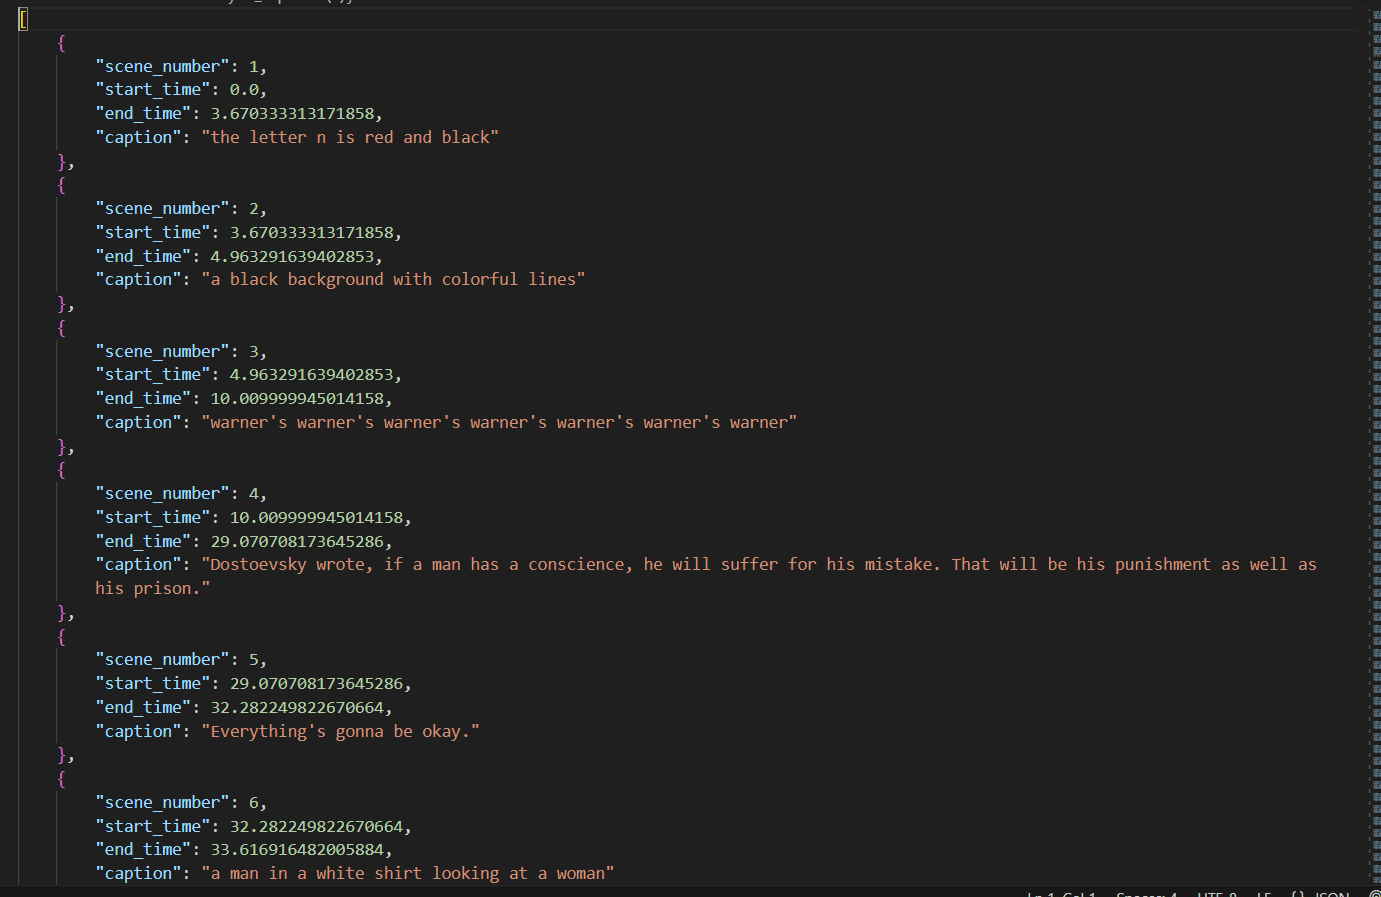Click the opening brace above "scene_number": 1
Viewport: 1381px width, 897px height.
[62, 43]
